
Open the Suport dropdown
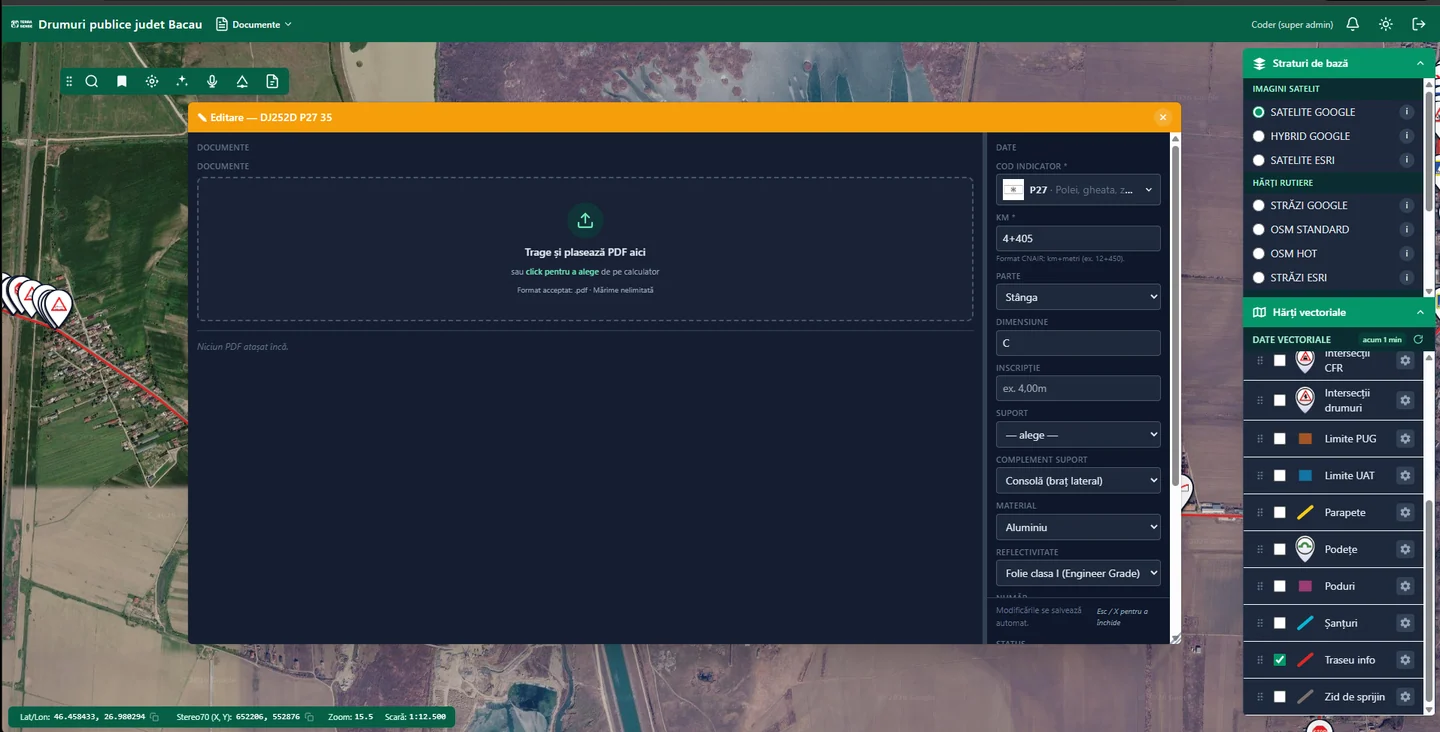tap(1078, 435)
